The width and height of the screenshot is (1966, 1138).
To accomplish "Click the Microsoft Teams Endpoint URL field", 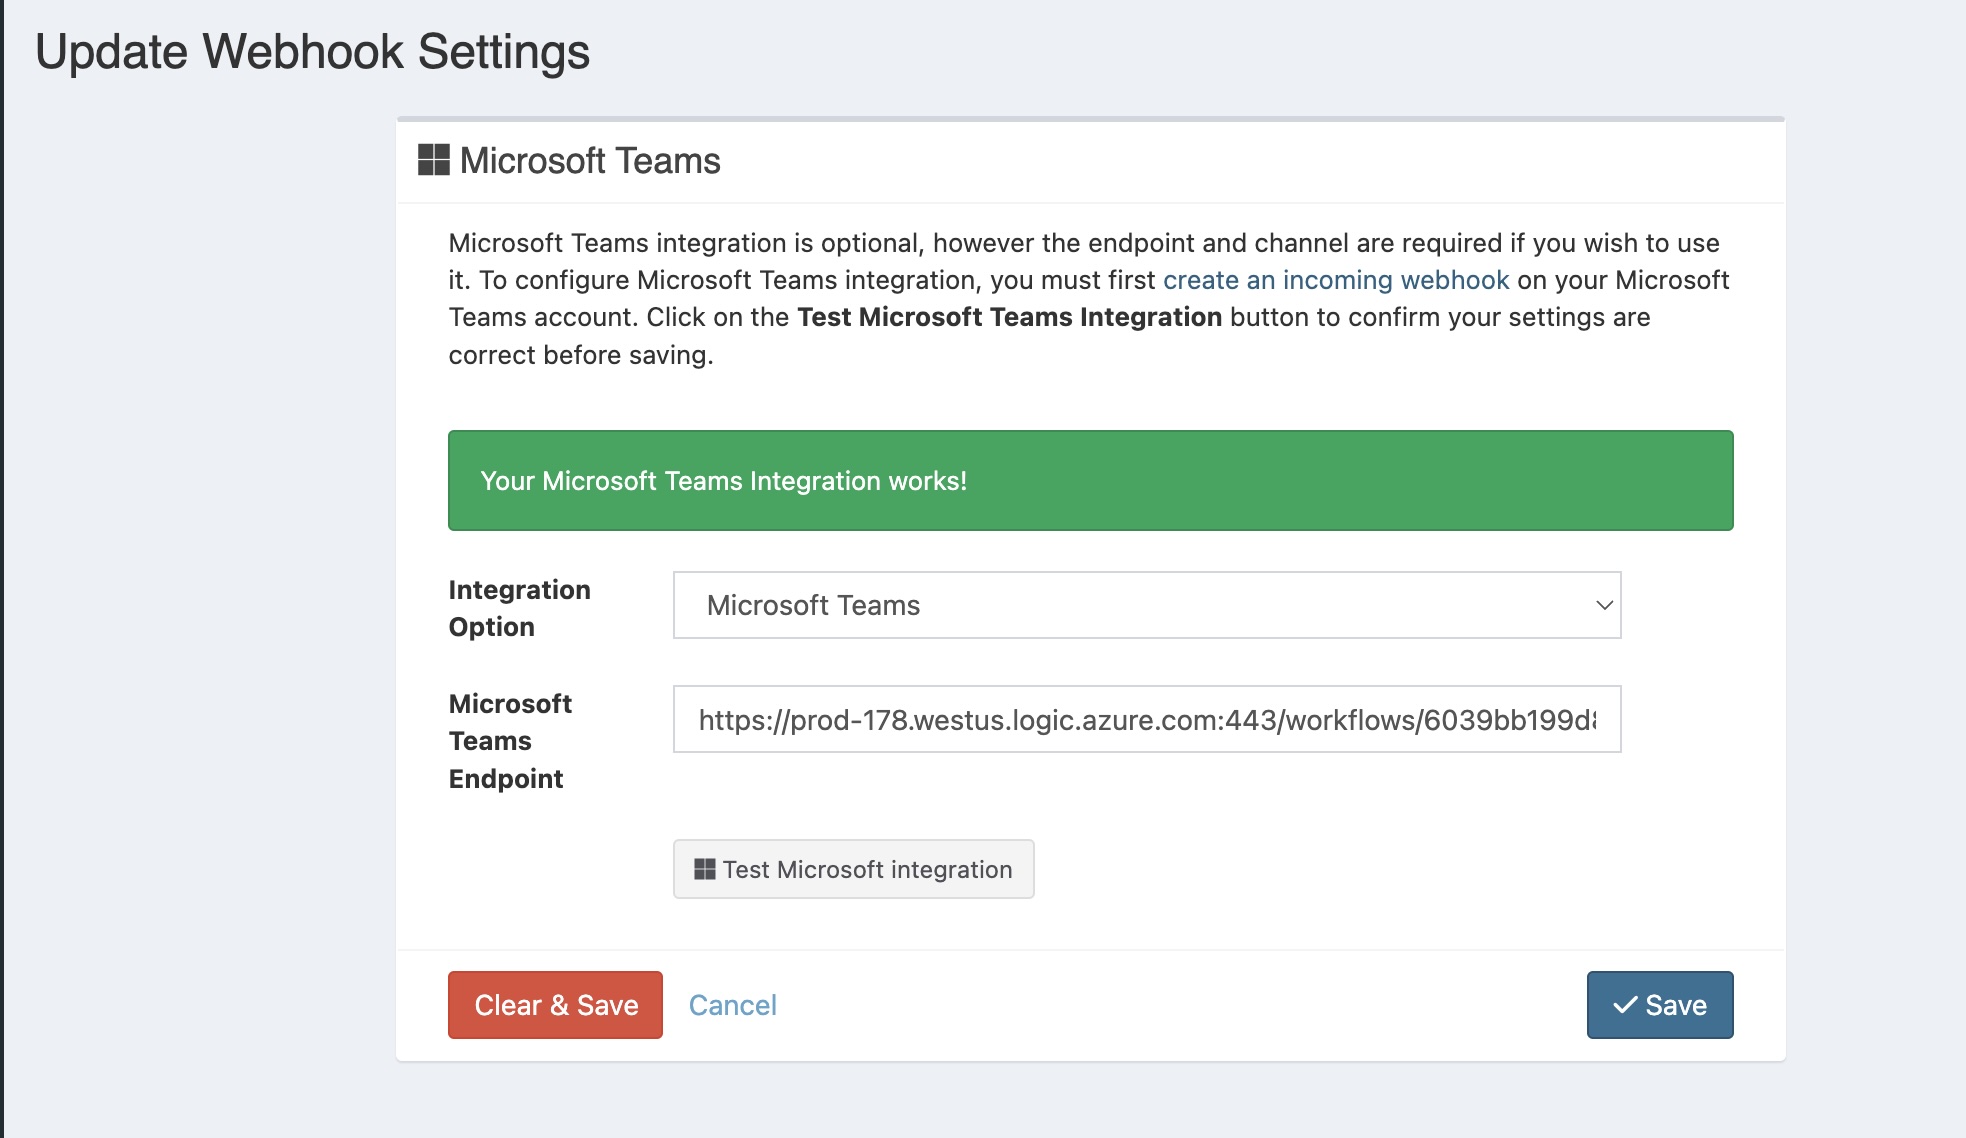I will click(1147, 719).
